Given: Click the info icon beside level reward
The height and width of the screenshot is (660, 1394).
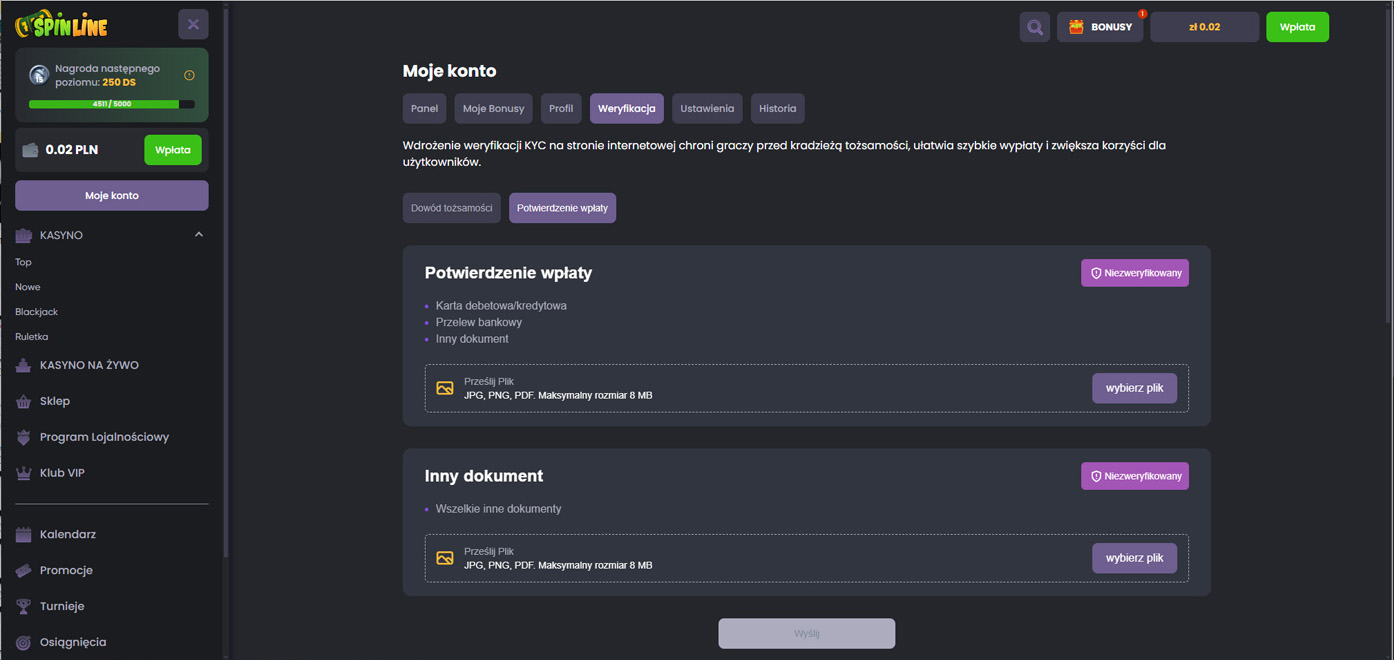Looking at the screenshot, I should pos(189,75).
